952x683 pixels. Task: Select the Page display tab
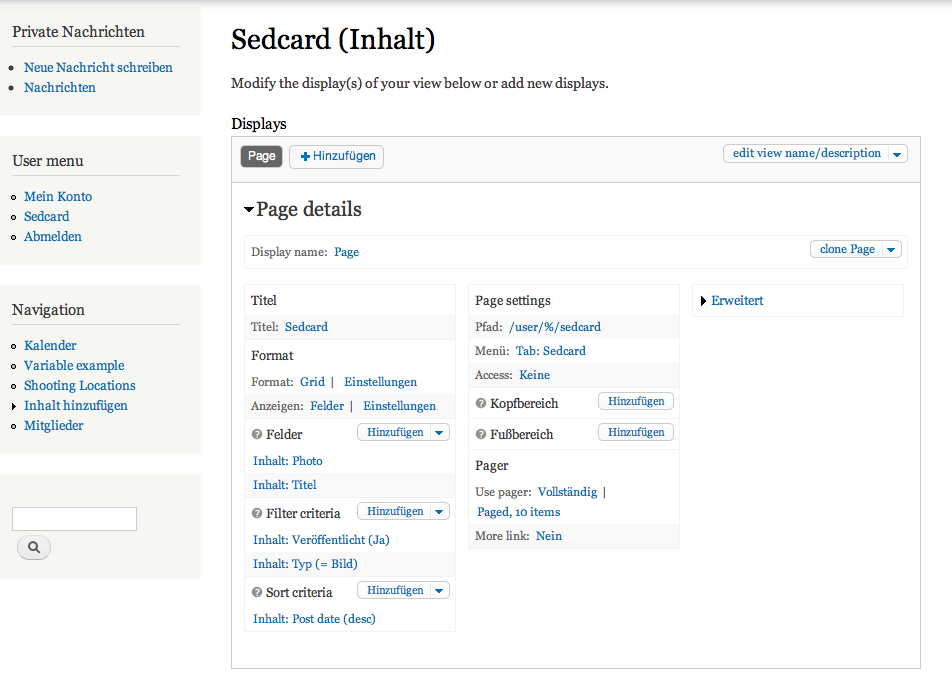261,156
